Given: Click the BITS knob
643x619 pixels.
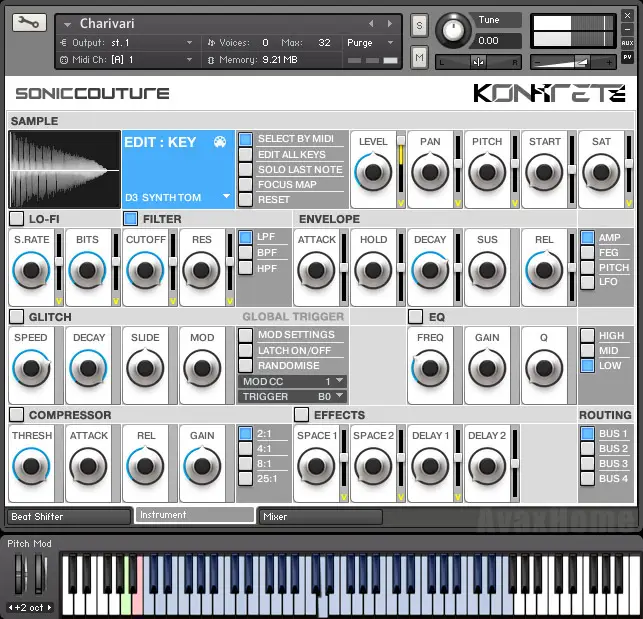Looking at the screenshot, I should (x=88, y=270).
